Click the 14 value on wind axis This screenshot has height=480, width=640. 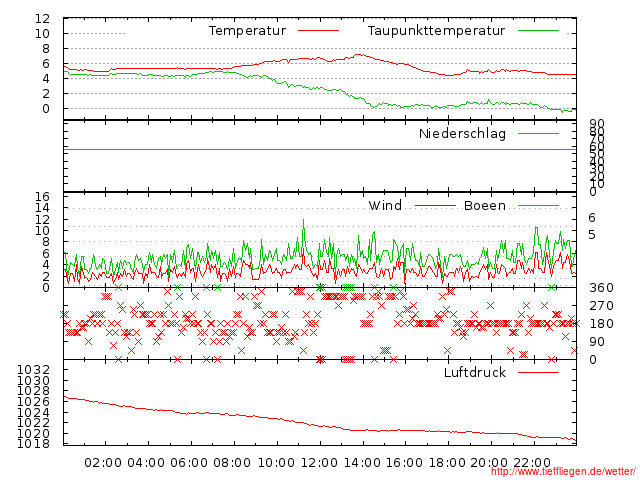click(x=42, y=208)
